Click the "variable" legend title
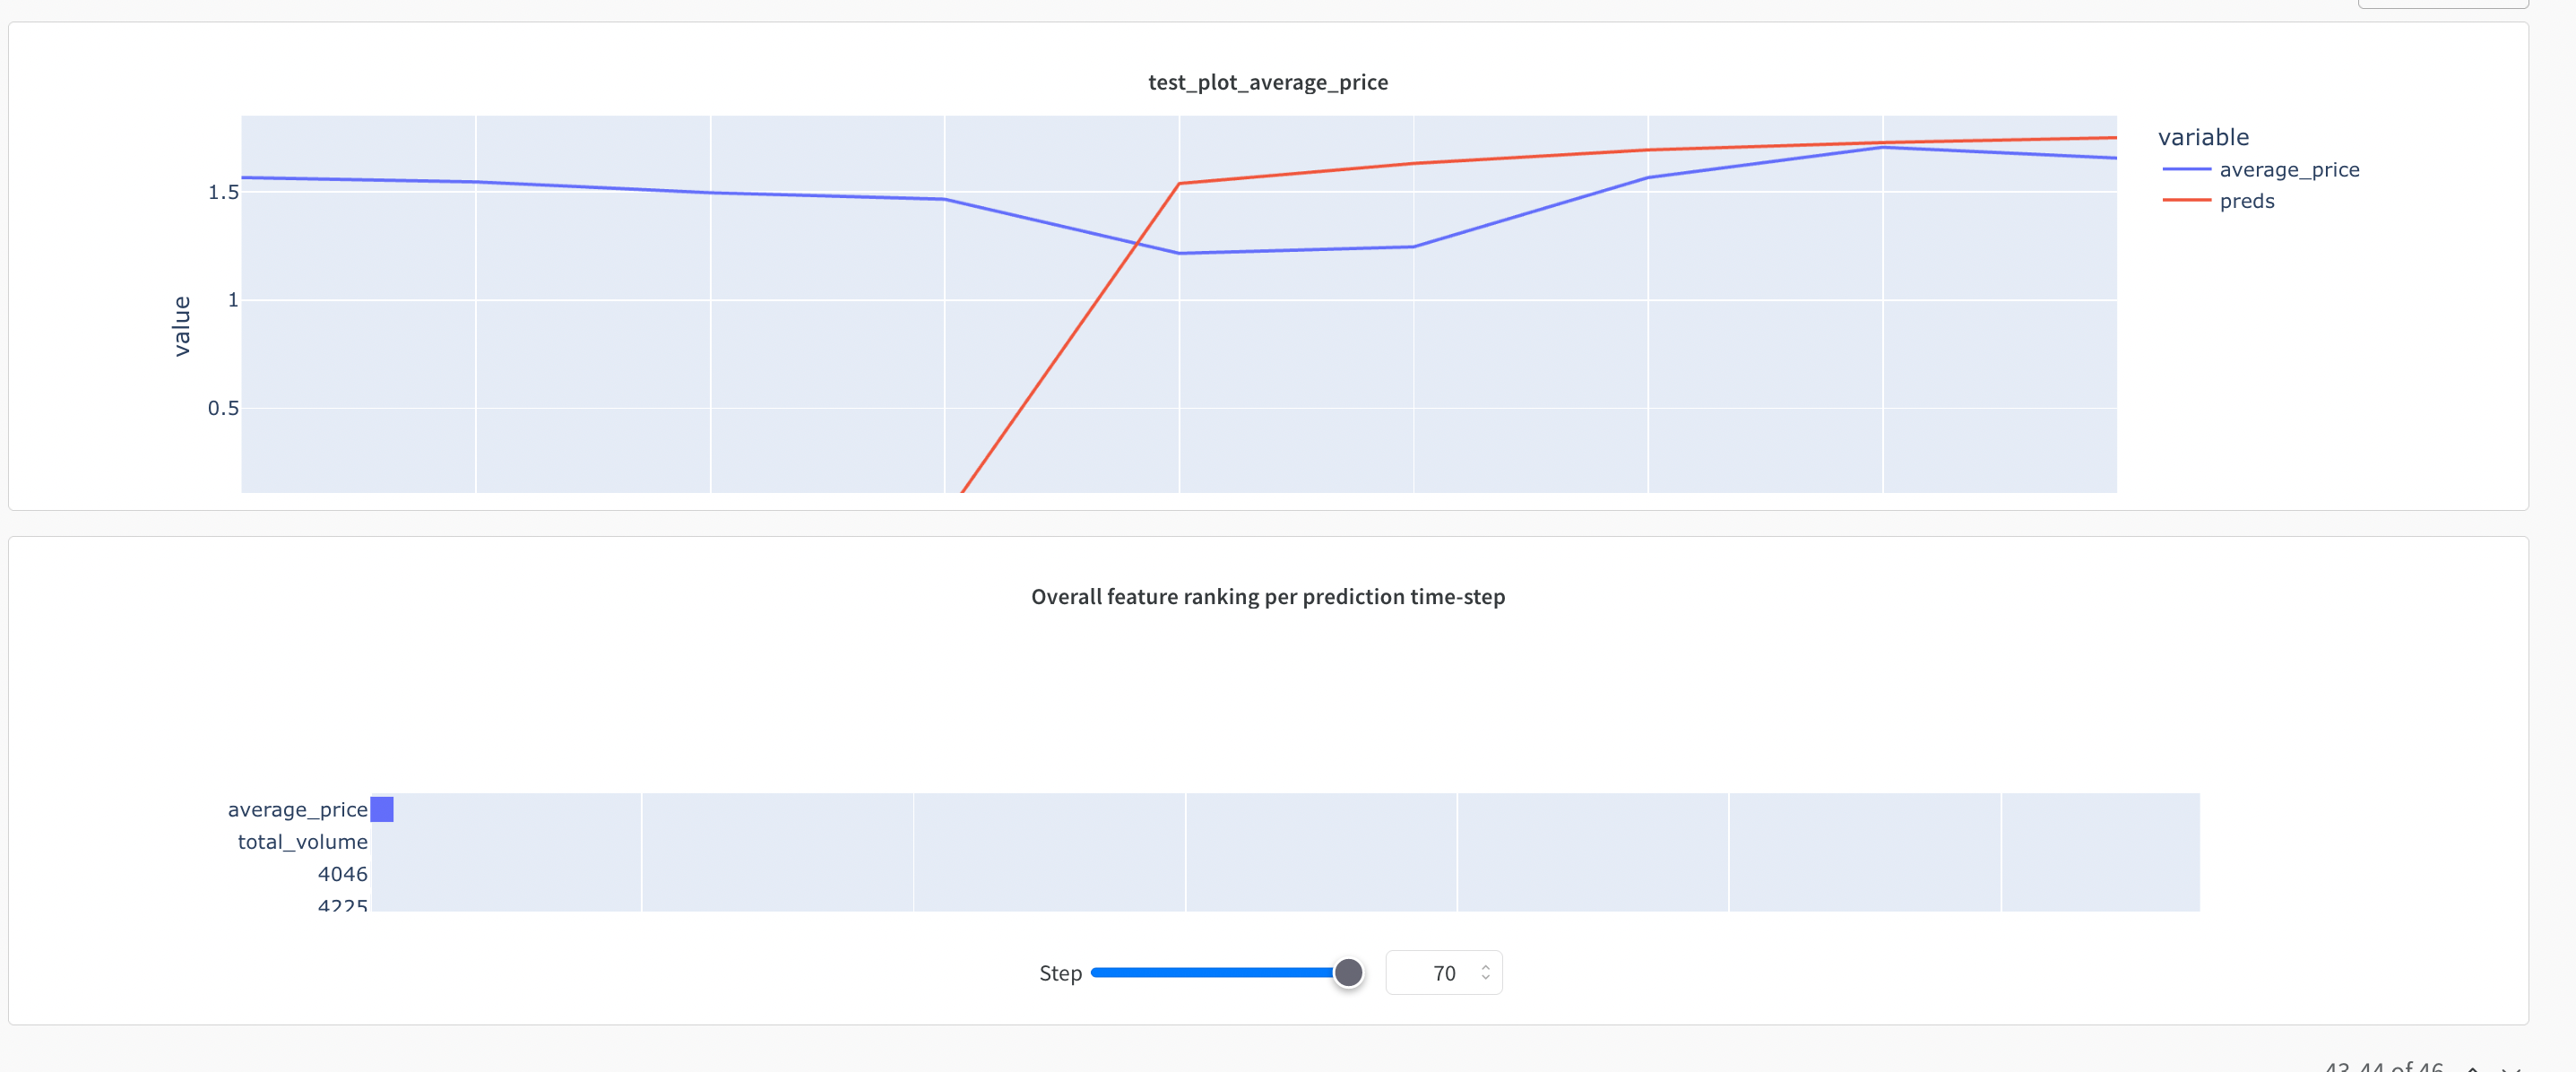Screen dimensions: 2576x1072 pos(2203,137)
